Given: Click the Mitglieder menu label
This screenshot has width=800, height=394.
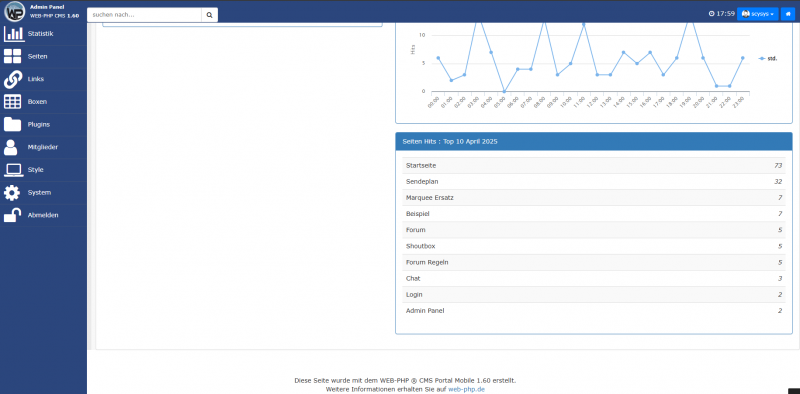Looking at the screenshot, I should (x=43, y=147).
